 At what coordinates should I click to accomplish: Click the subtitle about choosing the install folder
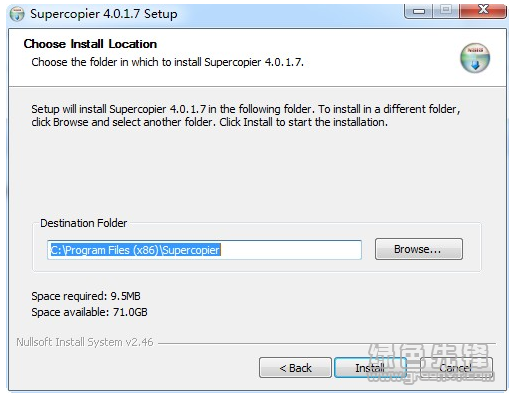pos(168,62)
